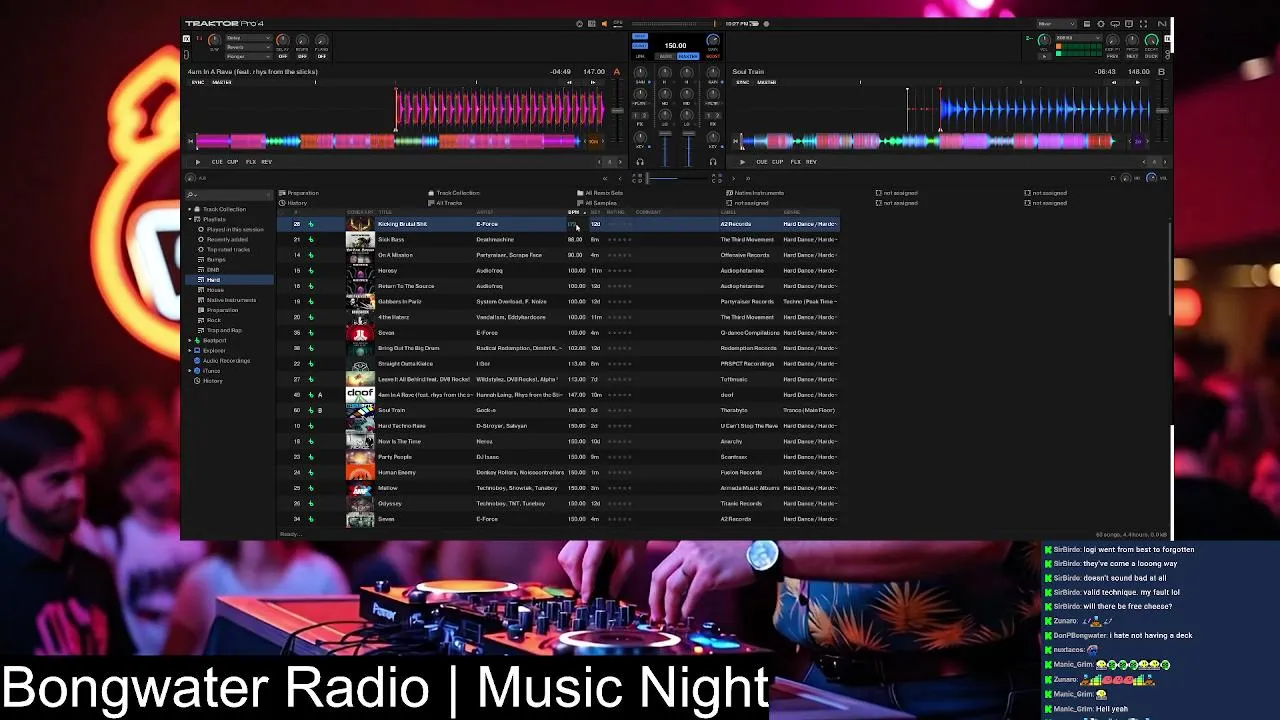Click the deck A letter icon
The image size is (1280, 720).
tap(616, 72)
